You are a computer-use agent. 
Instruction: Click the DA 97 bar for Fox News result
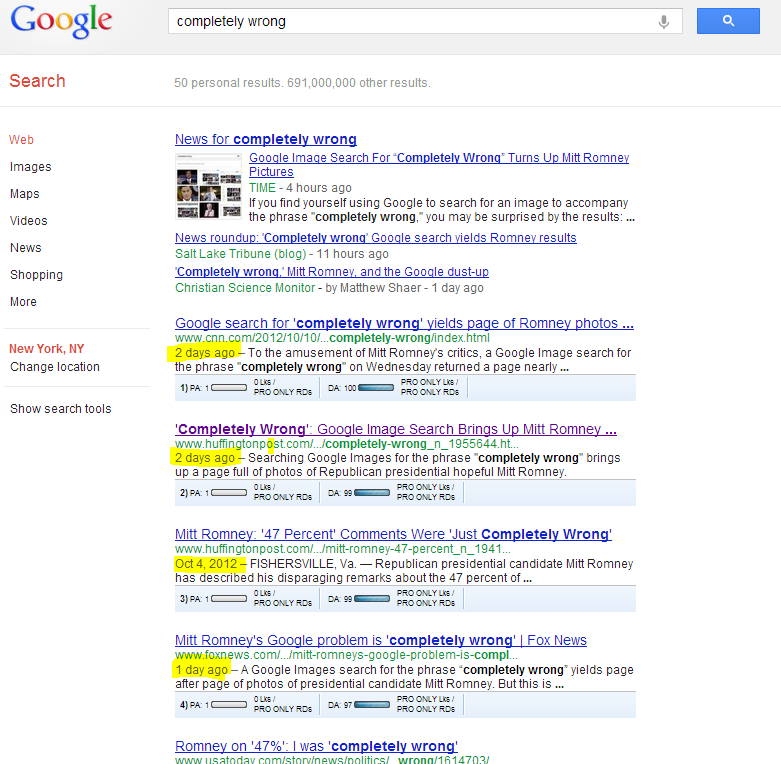coord(372,705)
